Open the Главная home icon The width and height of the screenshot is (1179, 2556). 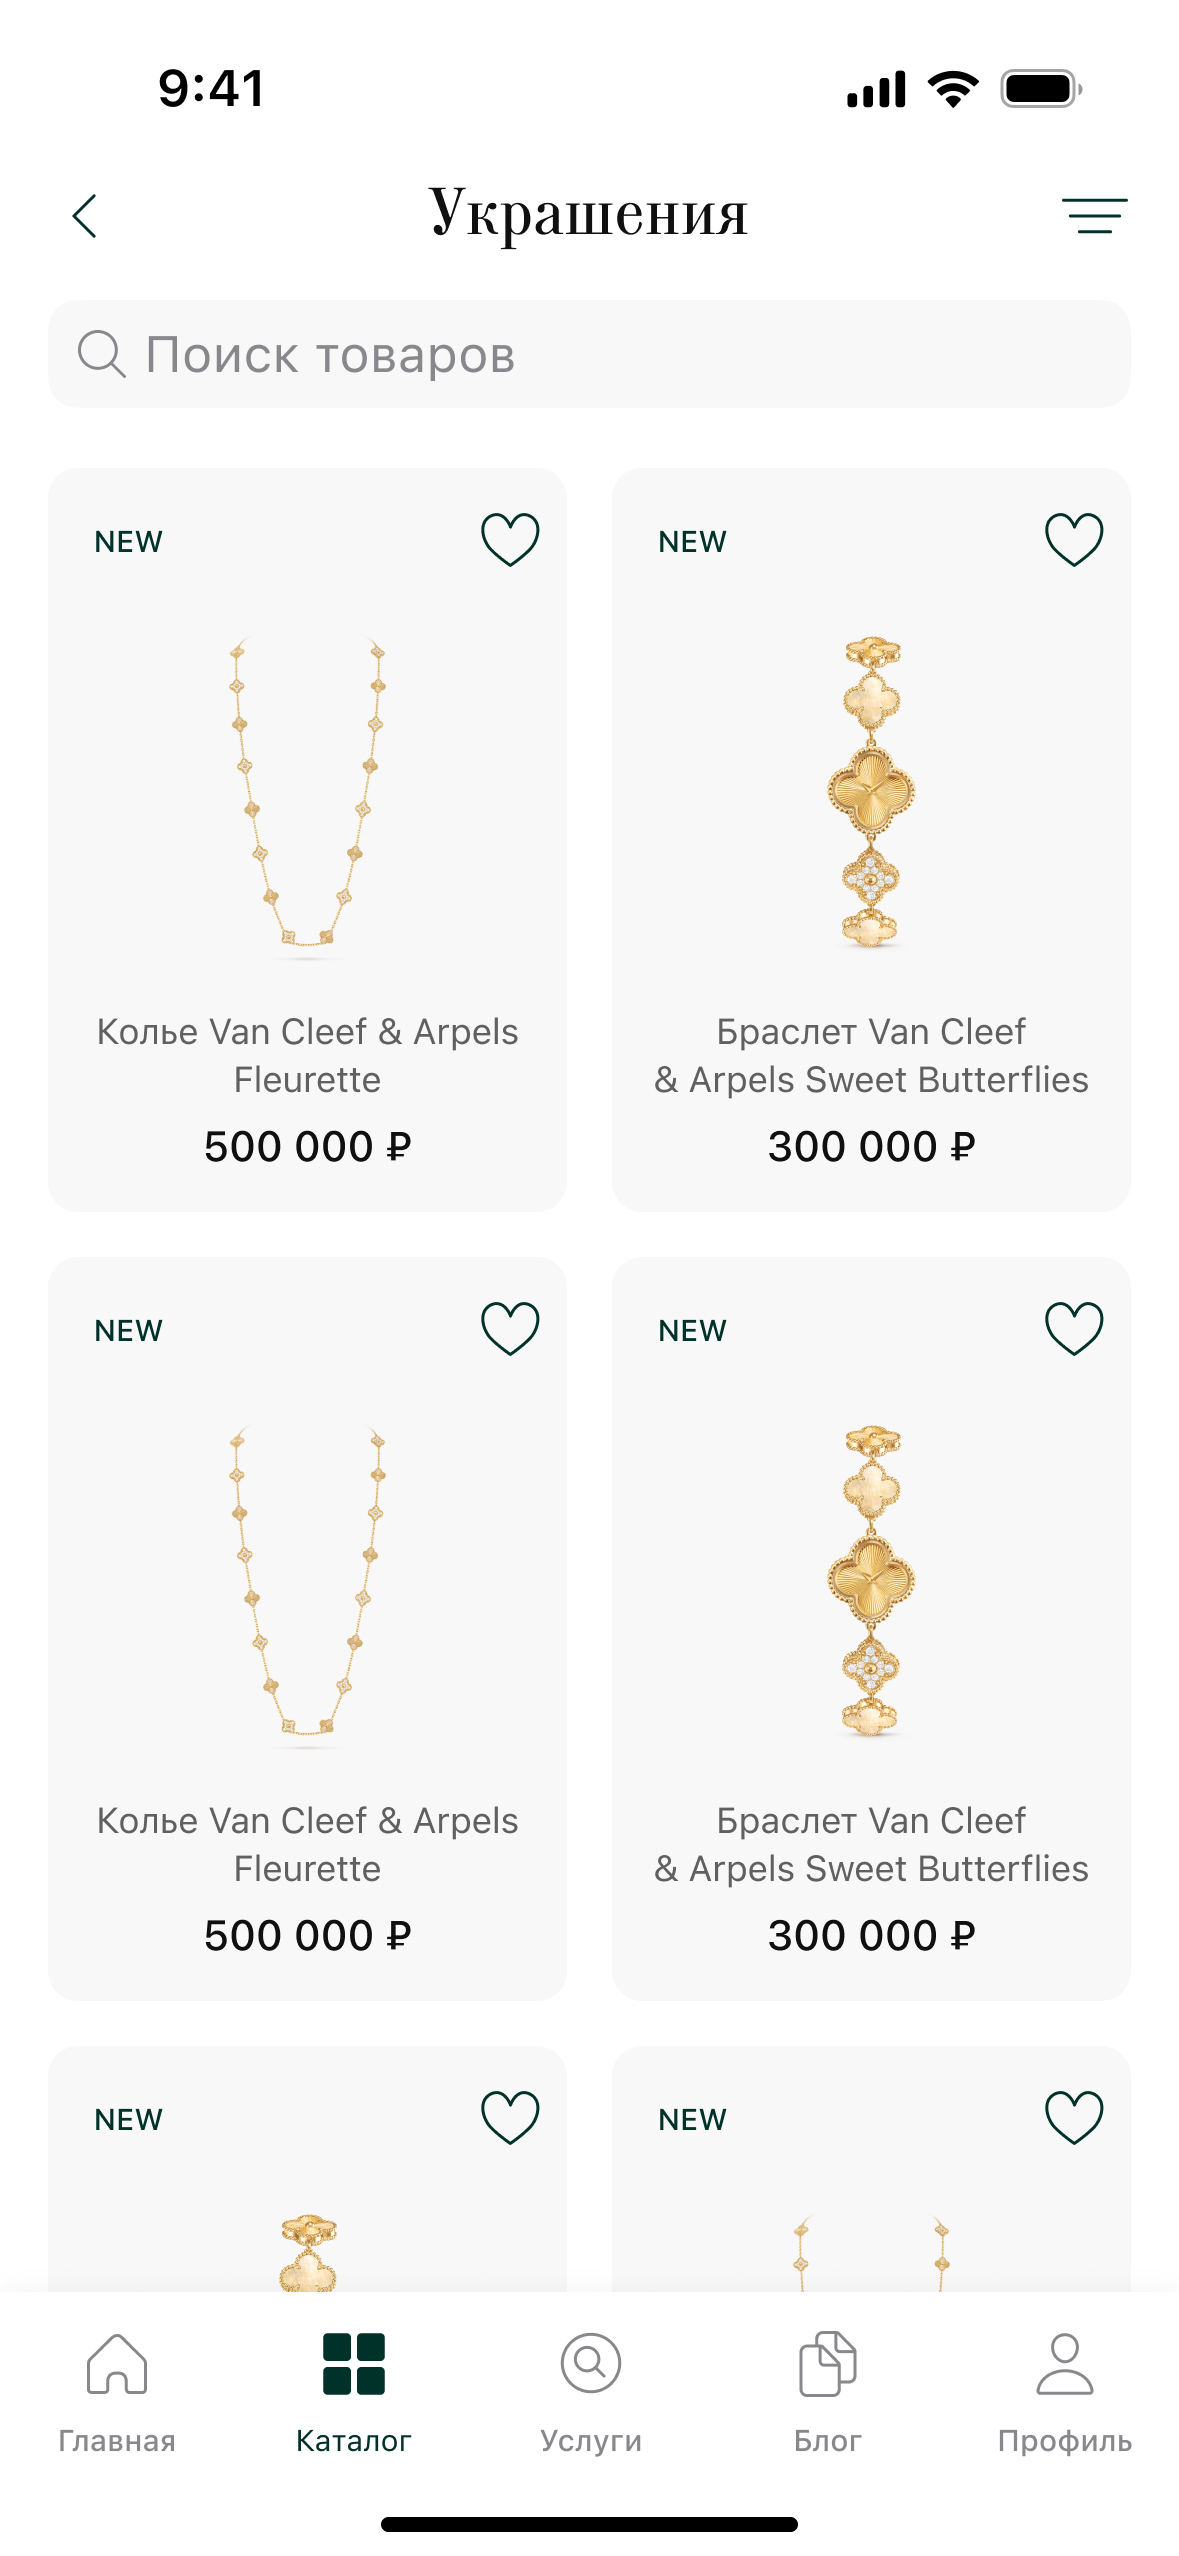pos(117,2364)
